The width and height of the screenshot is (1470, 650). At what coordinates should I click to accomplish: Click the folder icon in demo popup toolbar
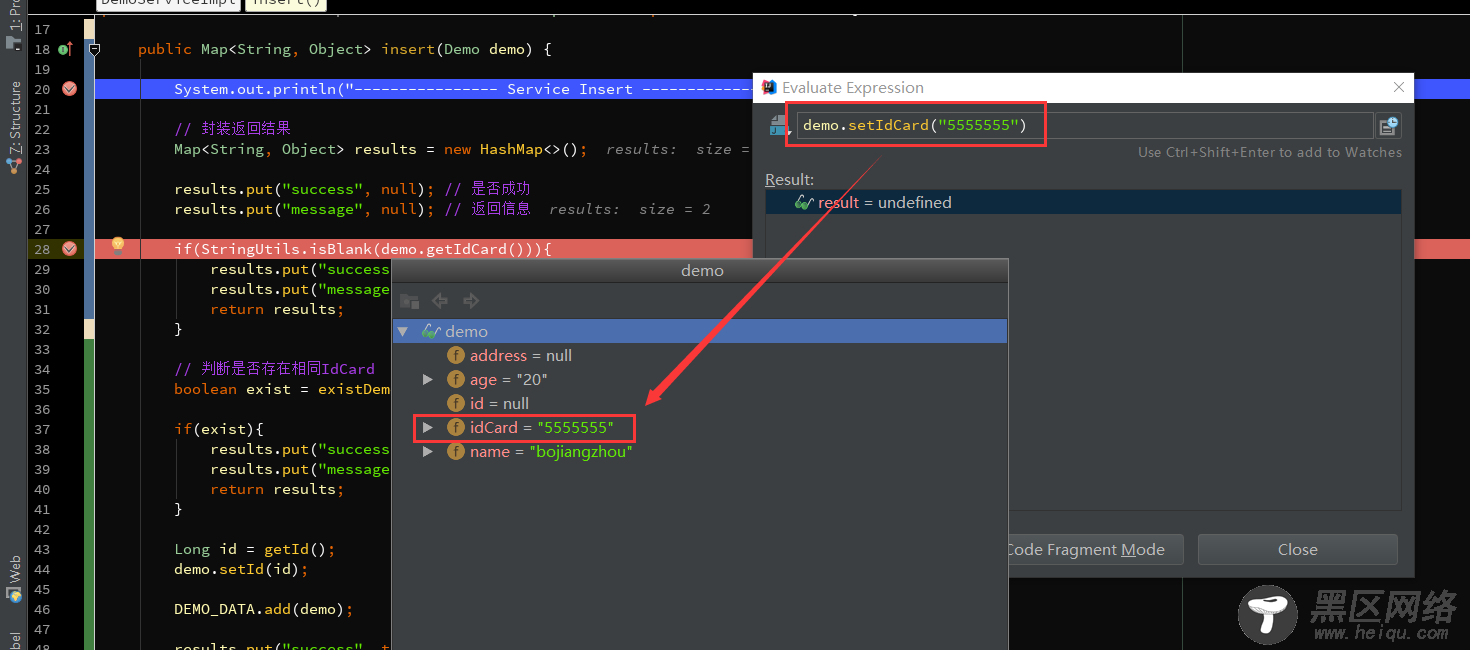(409, 300)
